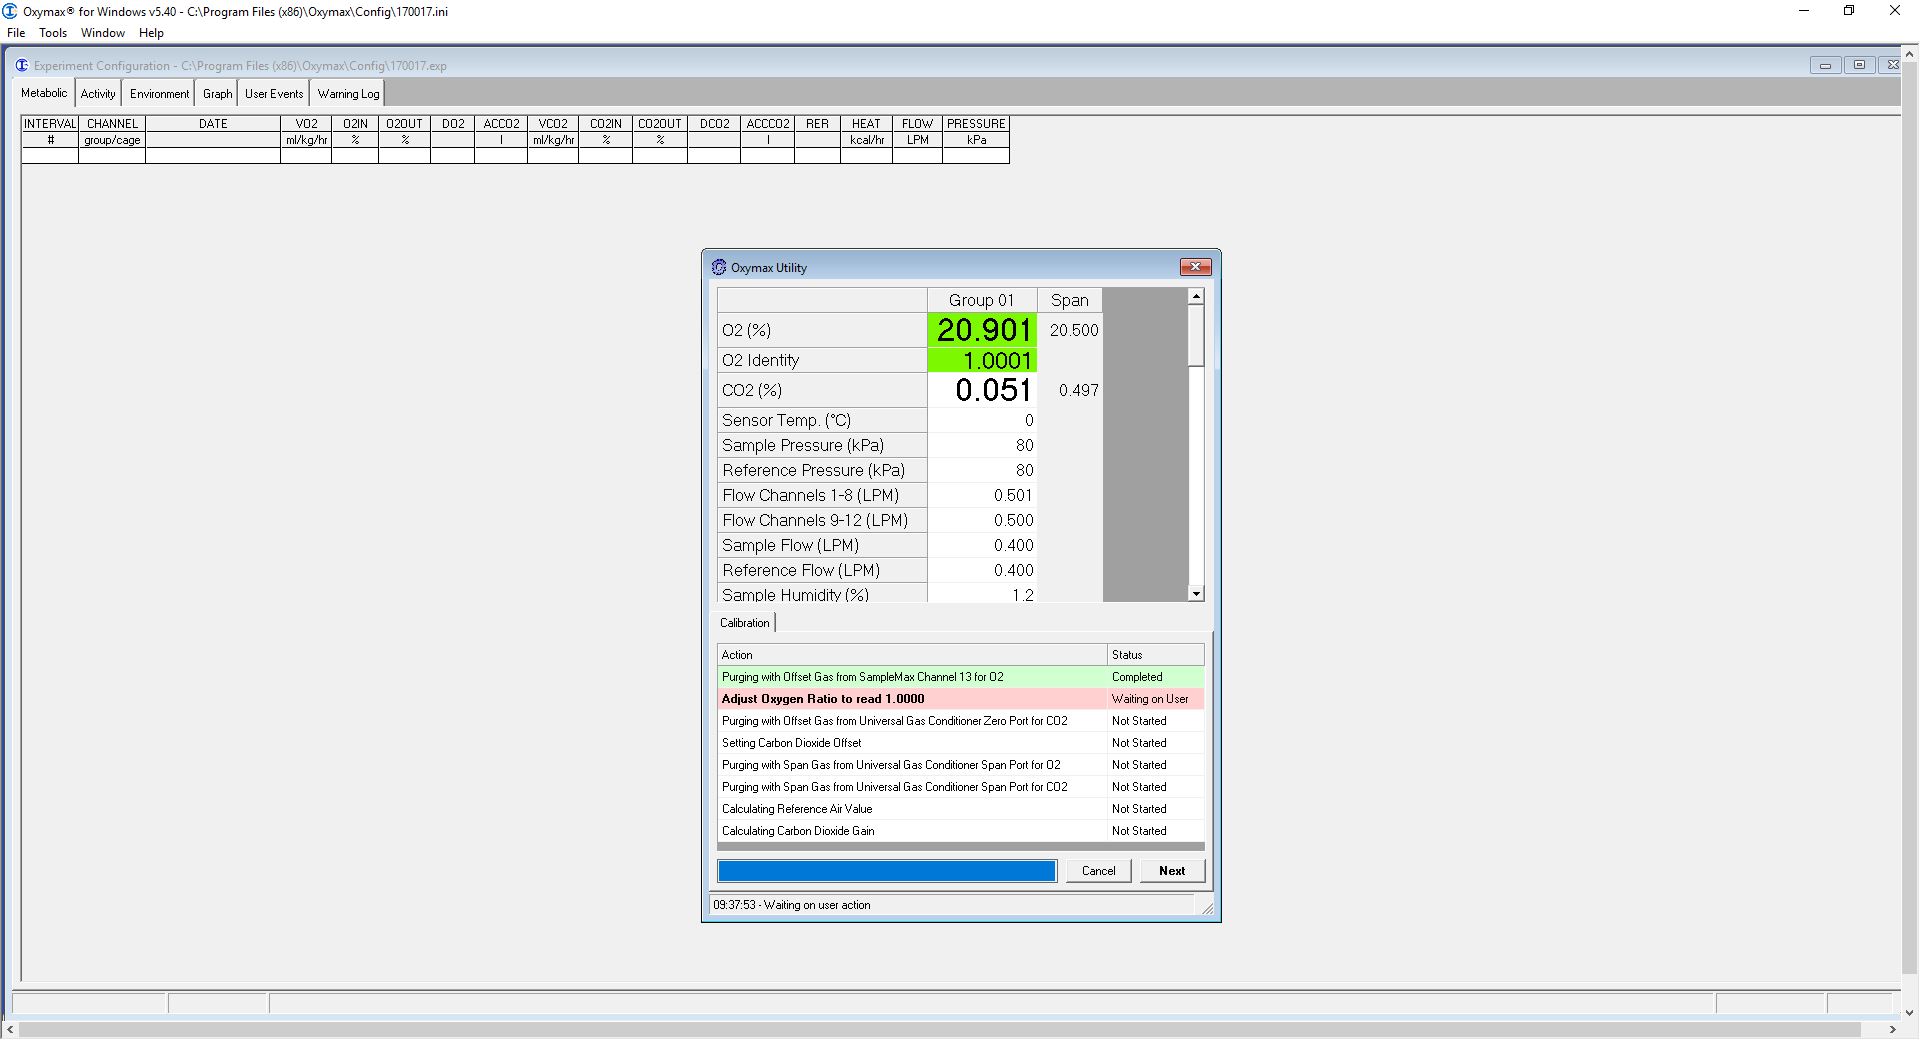
Task: Open the Tools menu
Action: click(53, 33)
